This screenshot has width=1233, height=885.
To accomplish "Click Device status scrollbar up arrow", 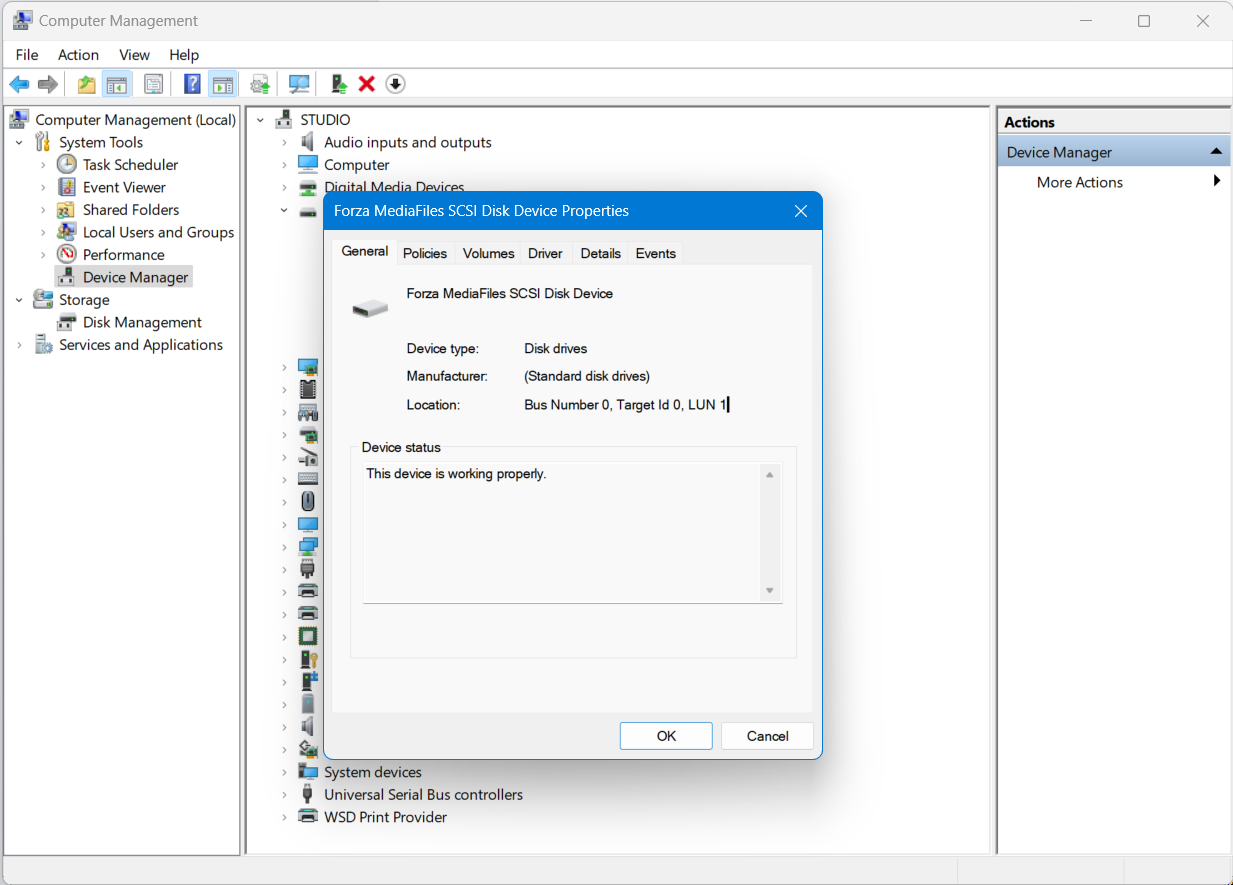I will point(769,475).
